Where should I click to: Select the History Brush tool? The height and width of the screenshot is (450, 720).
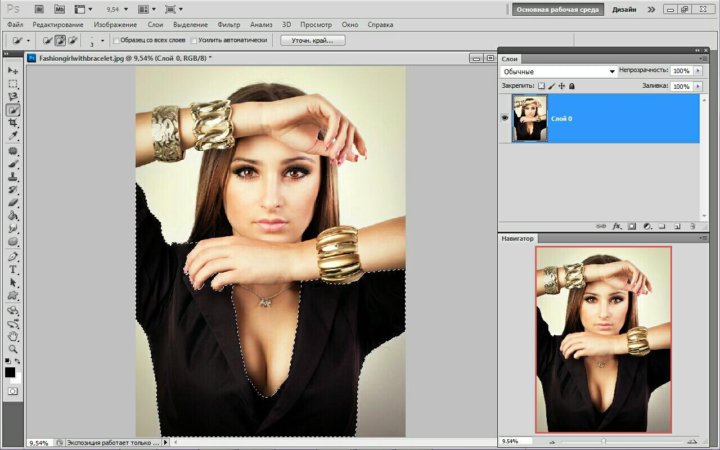(x=13, y=190)
